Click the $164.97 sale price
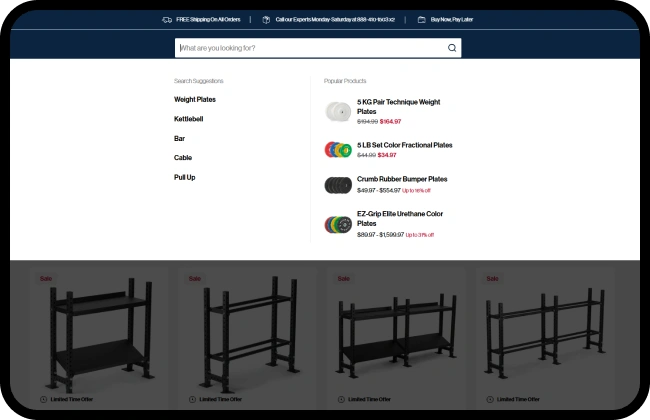Image resolution: width=650 pixels, height=420 pixels. click(390, 121)
